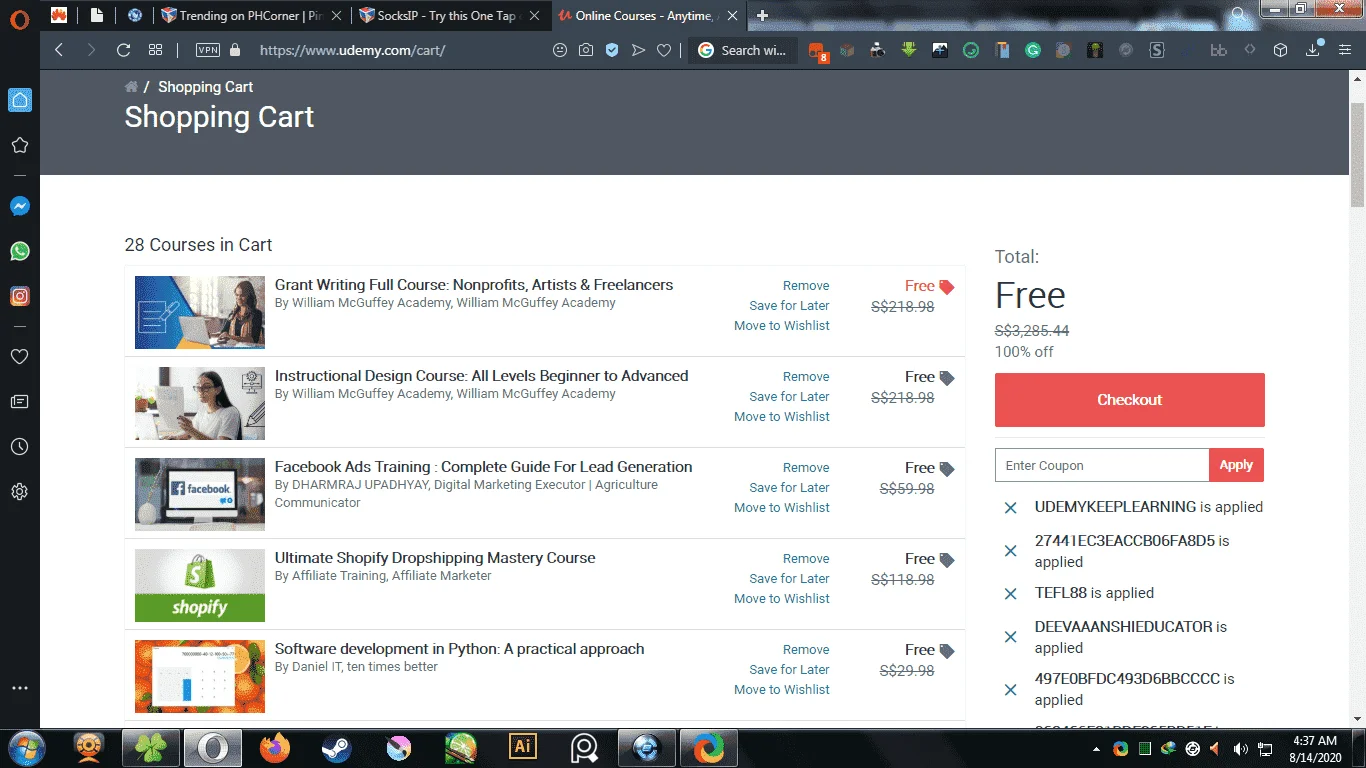The width and height of the screenshot is (1366, 768).
Task: Open the Home icon in the Opera sidebar
Action: point(20,100)
